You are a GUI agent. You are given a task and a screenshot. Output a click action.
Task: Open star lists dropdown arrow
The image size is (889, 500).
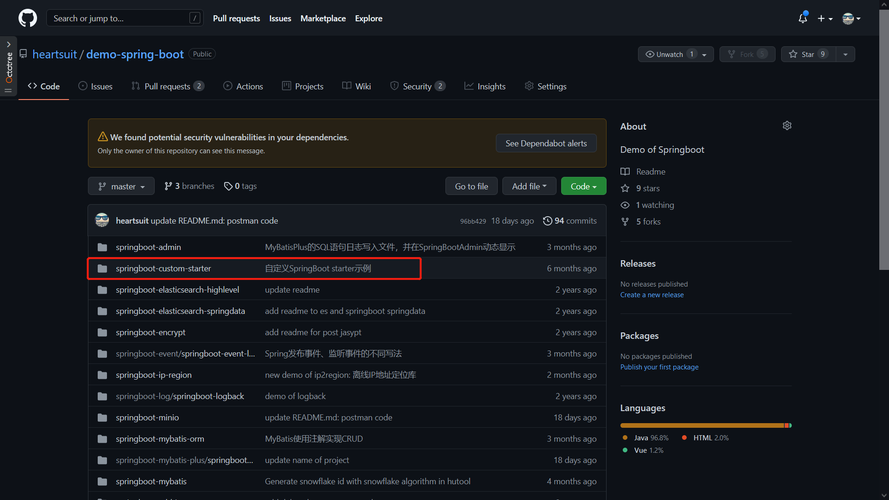pos(845,54)
